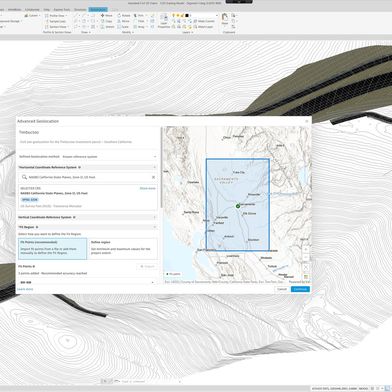This screenshot has width=392, height=392.
Task: Collapse Horizontal Coordinate Reference System section
Action: click(x=154, y=167)
